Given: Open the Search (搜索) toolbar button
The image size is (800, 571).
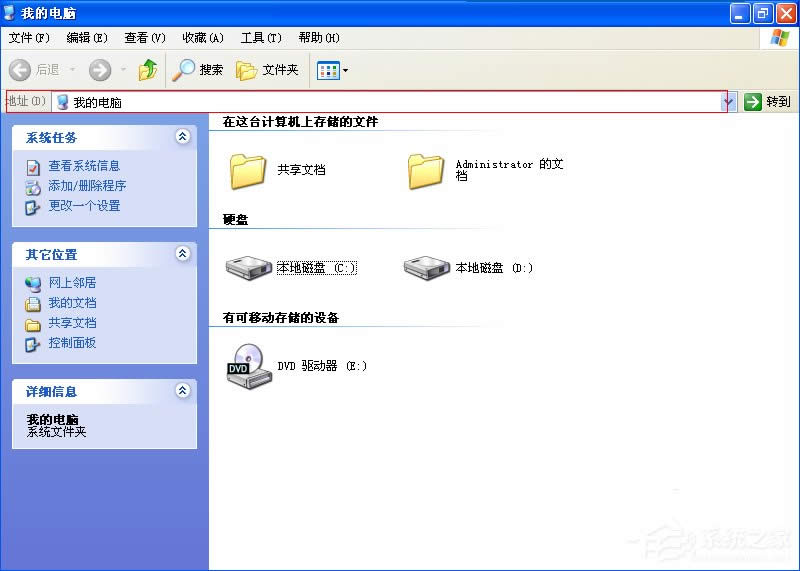Looking at the screenshot, I should 198,70.
